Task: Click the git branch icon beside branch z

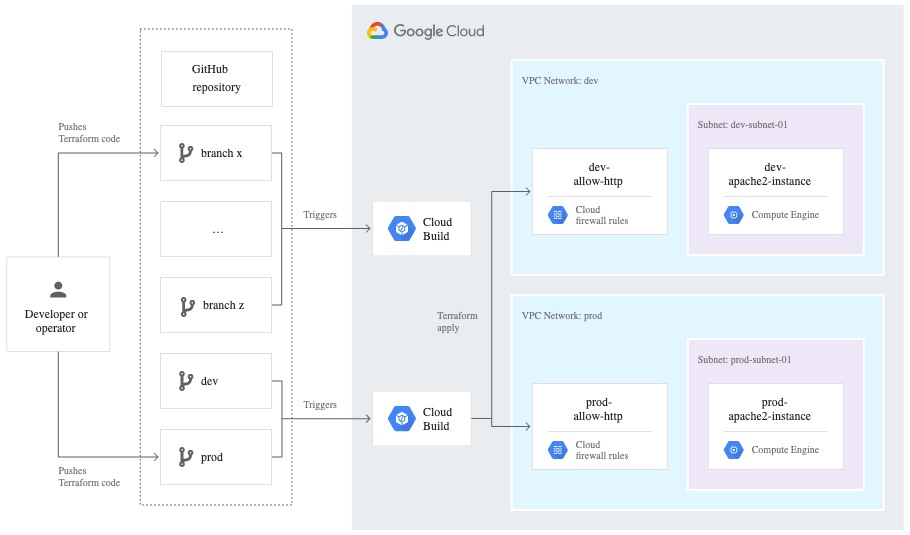Action: coord(187,307)
